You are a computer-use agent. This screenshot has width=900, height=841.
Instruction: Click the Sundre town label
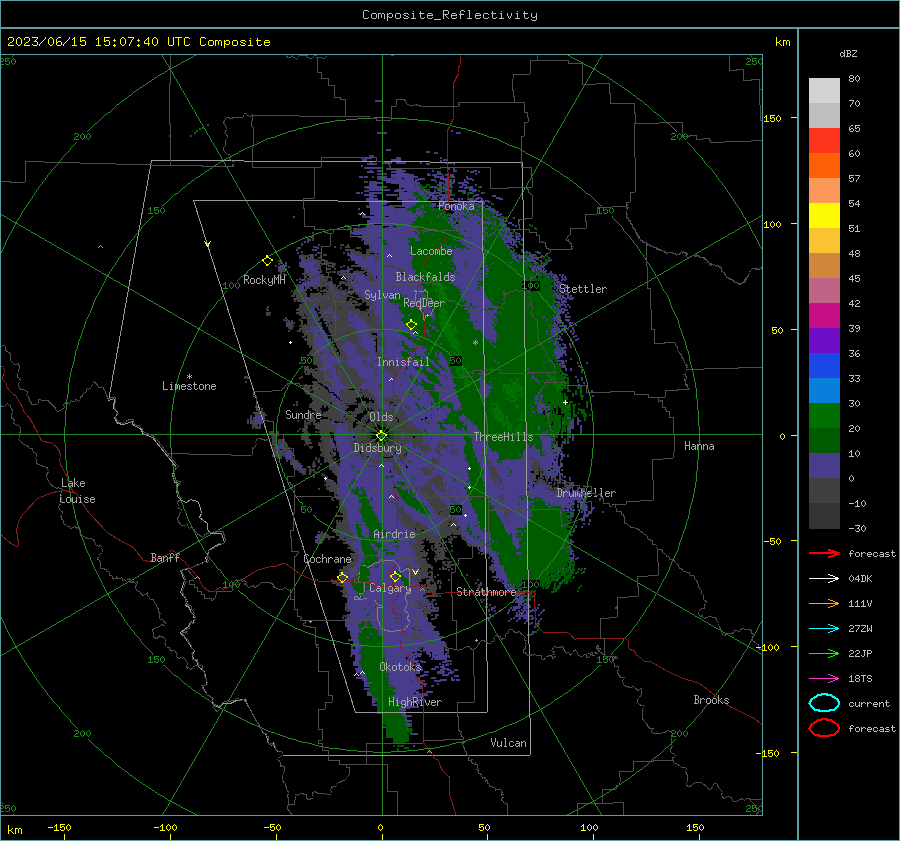click(303, 415)
